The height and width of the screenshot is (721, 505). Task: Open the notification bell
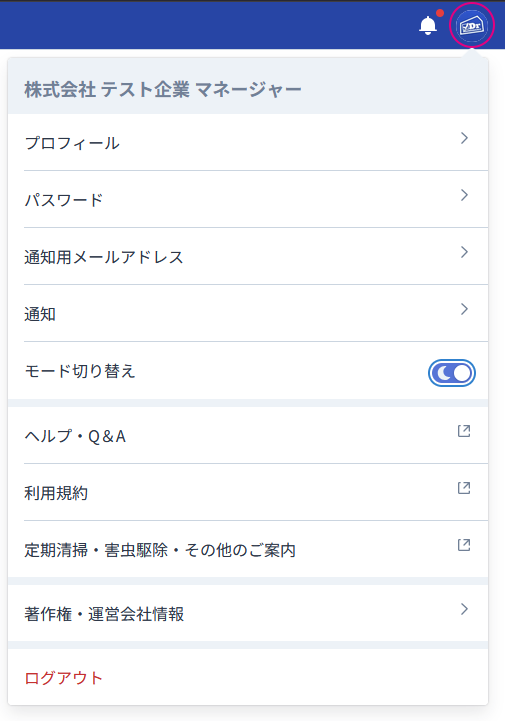tap(428, 25)
